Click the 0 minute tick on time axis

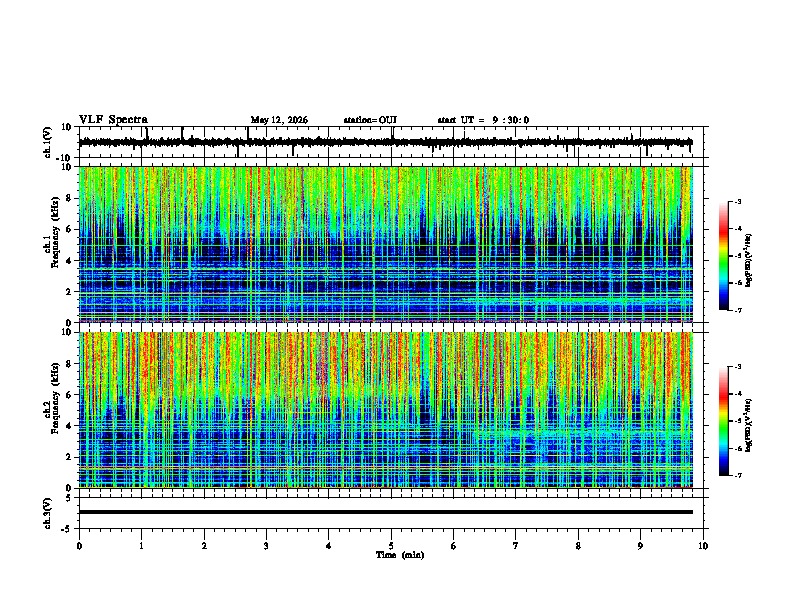[x=79, y=546]
